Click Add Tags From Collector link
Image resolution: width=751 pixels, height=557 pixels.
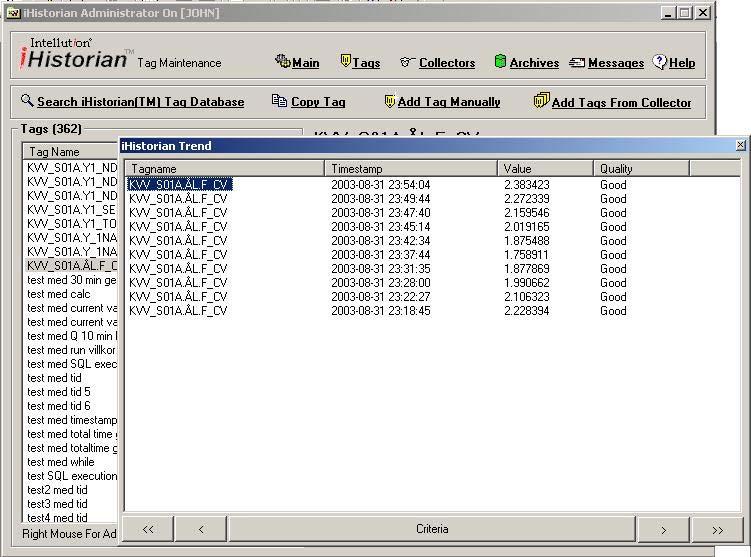tap(621, 102)
